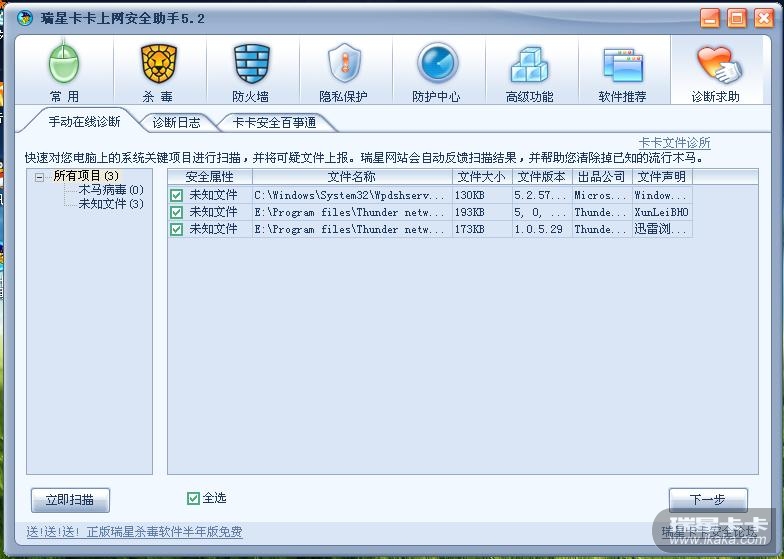Viewport: 784px width, 559px height.
Task: Maximize the Rising Kaka window
Action: click(x=737, y=19)
